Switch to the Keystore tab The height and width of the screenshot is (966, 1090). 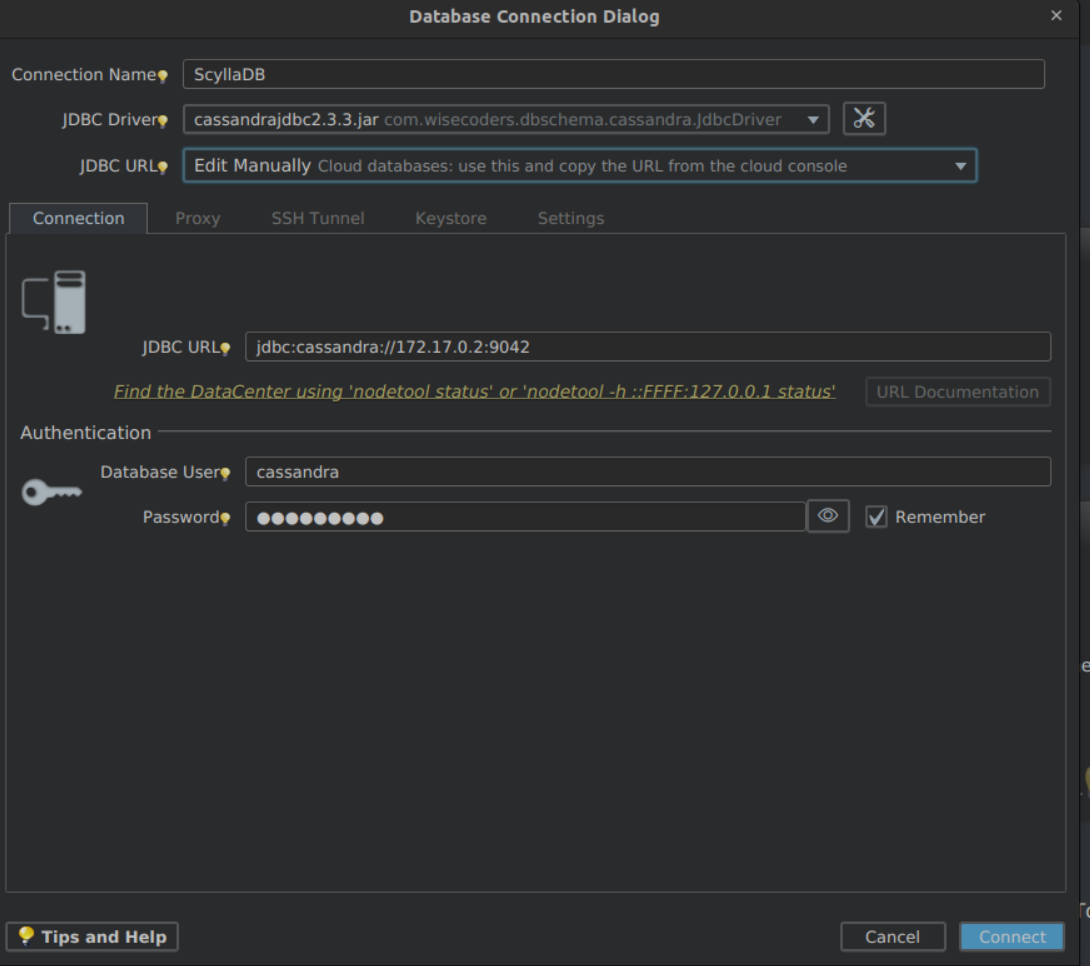point(450,218)
